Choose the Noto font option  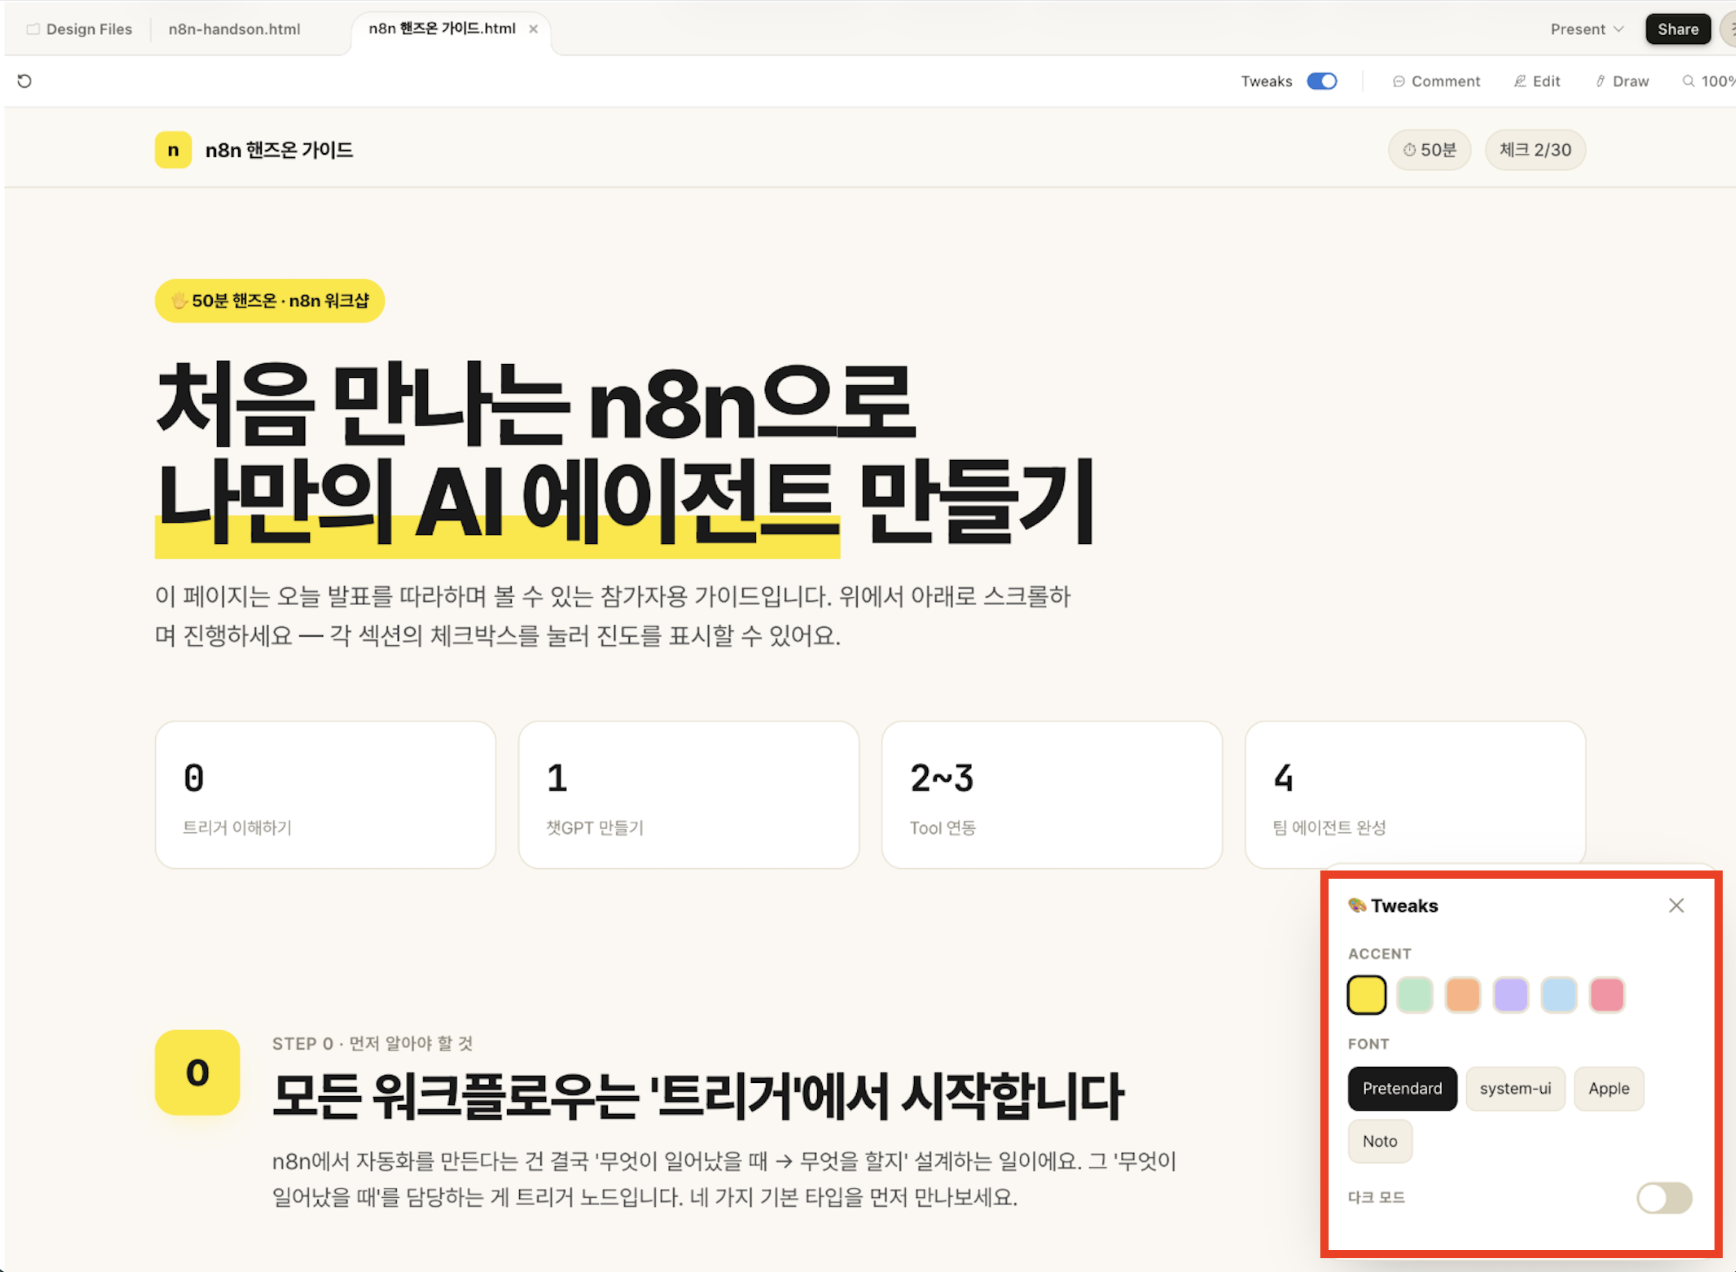click(x=1380, y=1142)
